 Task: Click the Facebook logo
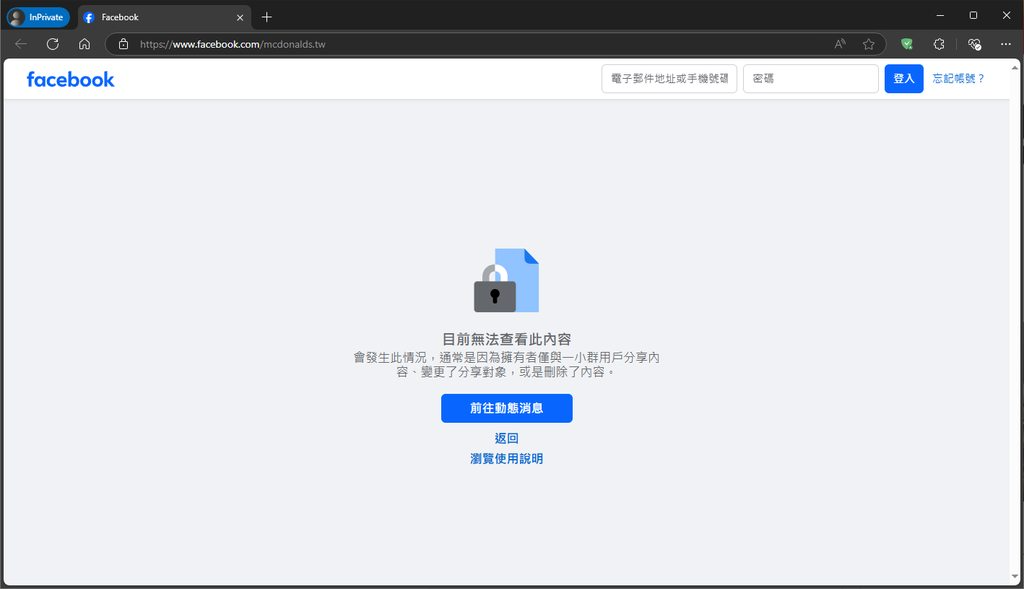[70, 78]
